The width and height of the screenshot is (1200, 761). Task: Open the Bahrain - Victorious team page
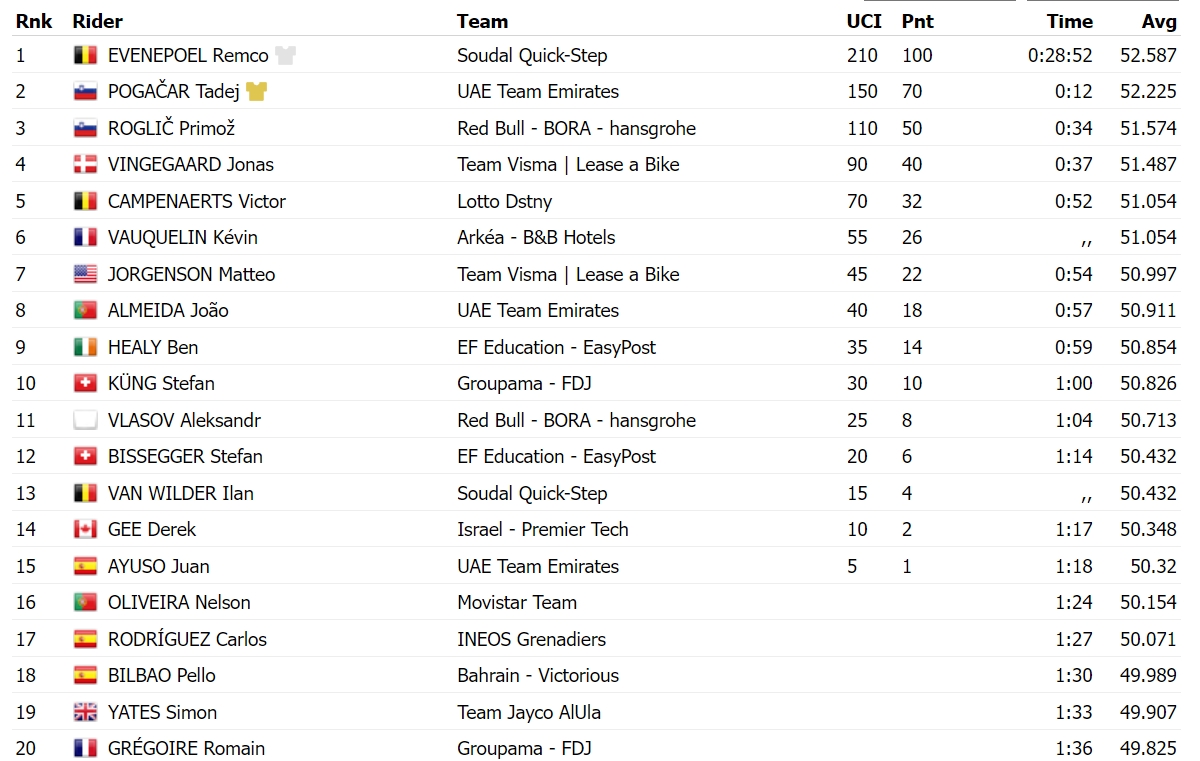(x=538, y=675)
